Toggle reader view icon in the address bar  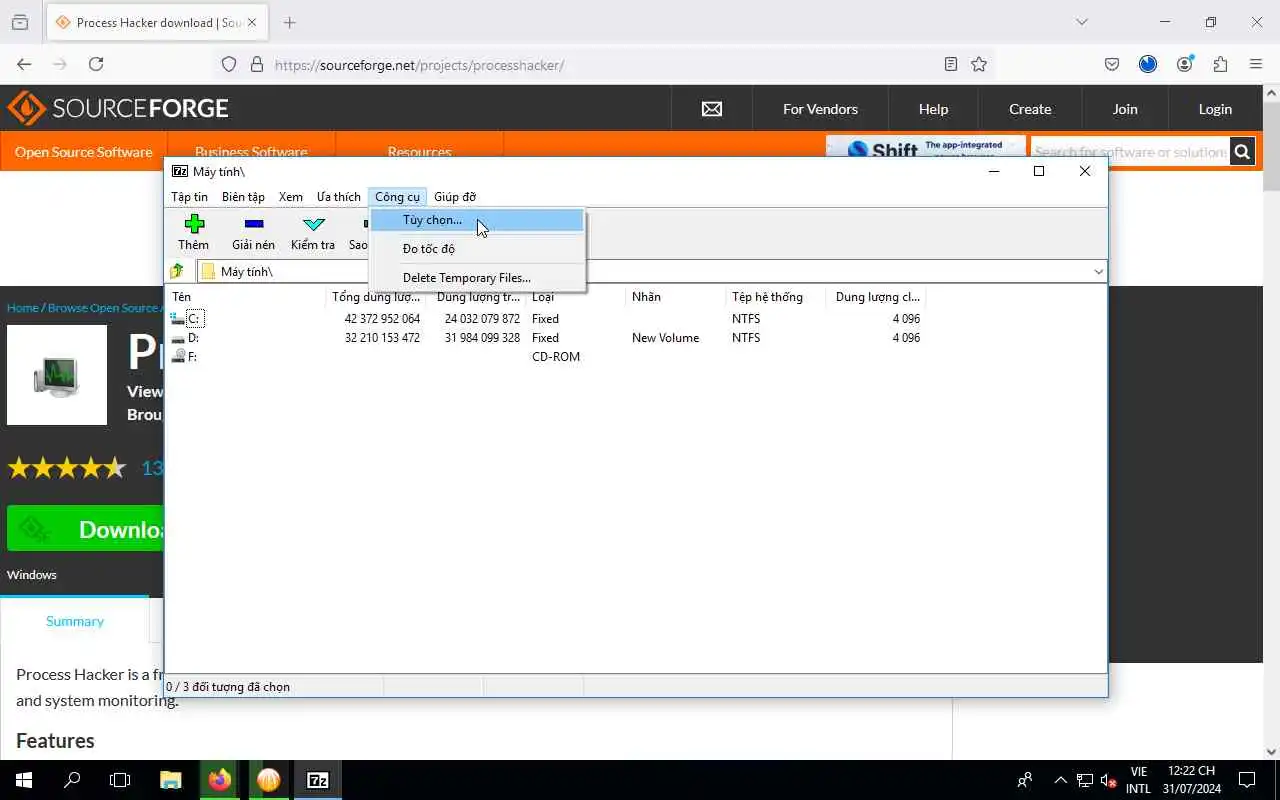point(951,64)
